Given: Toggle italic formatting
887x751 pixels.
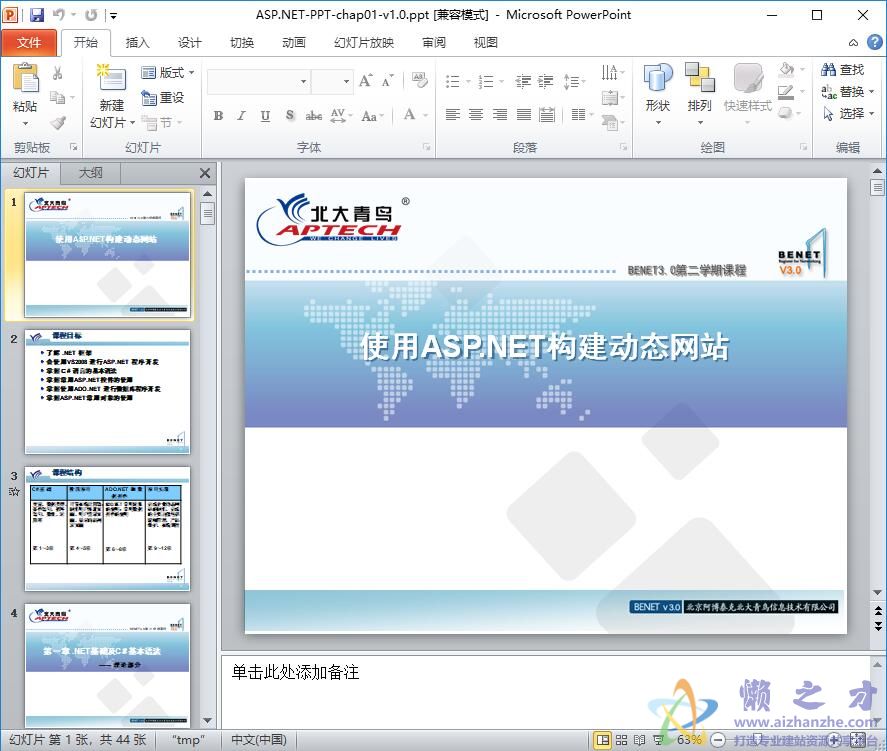Looking at the screenshot, I should pos(241,116).
